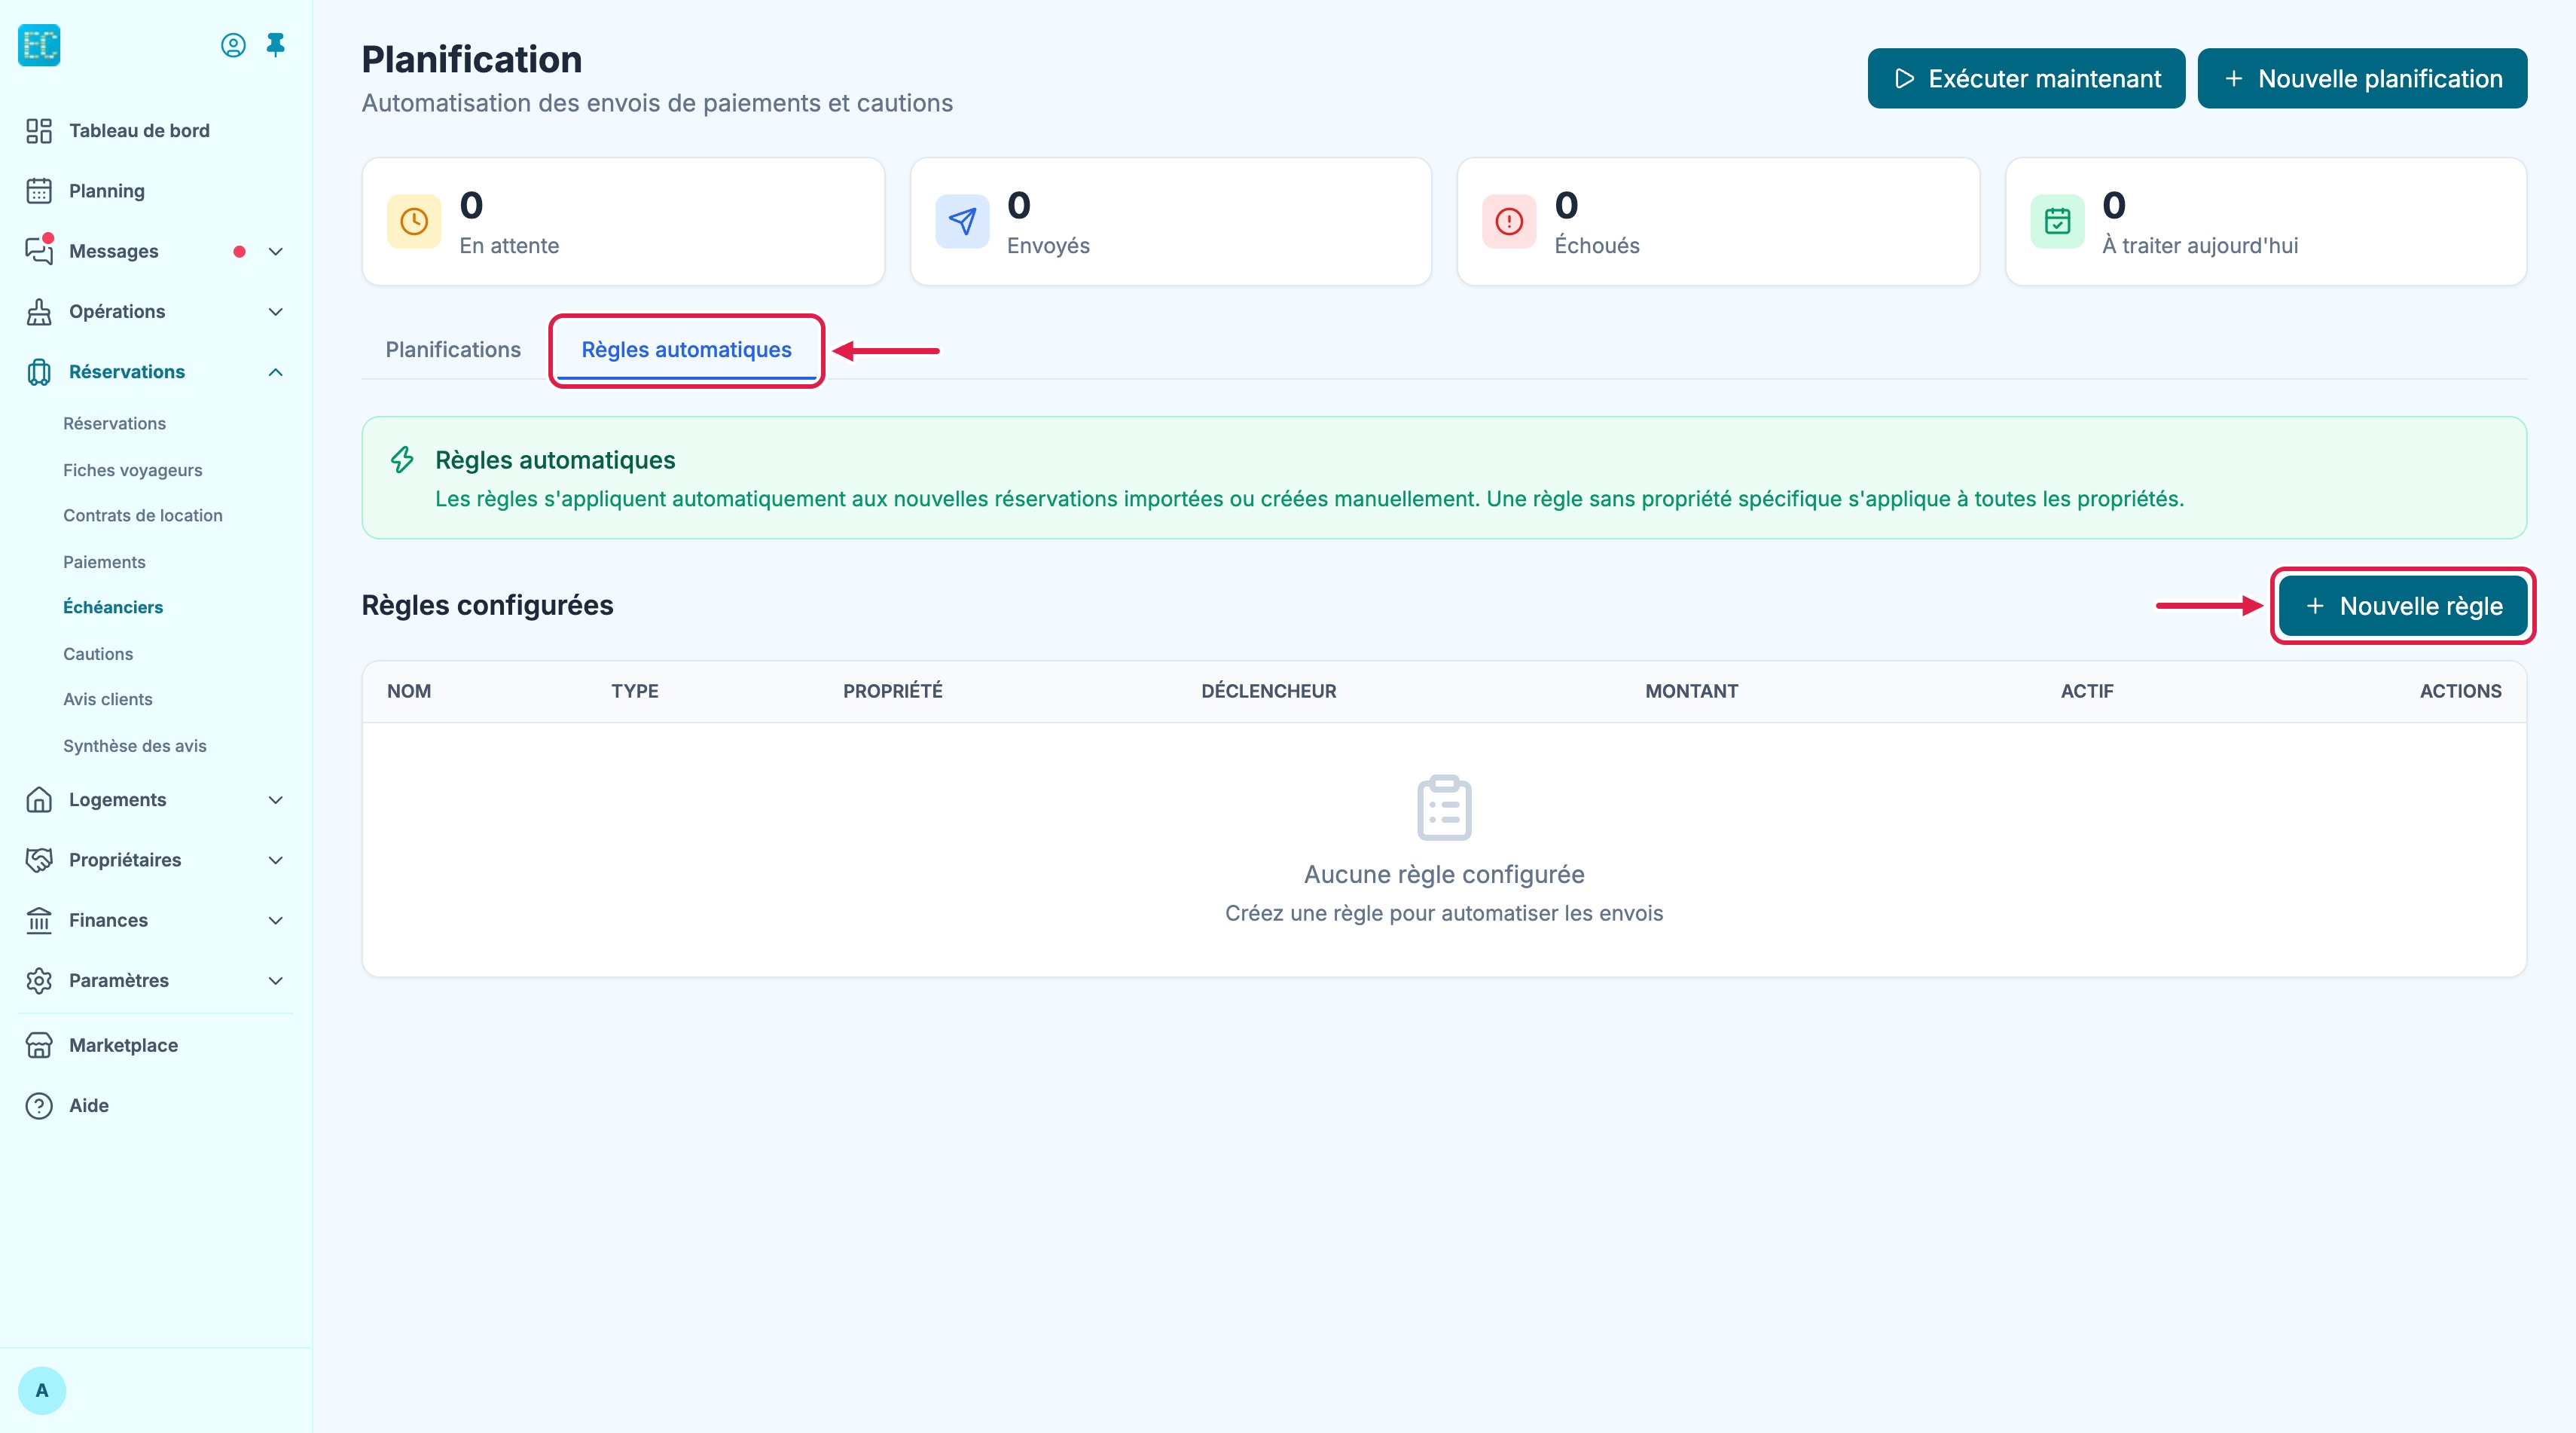Open the user profile icon
This screenshot has width=2576, height=1433.
point(233,45)
